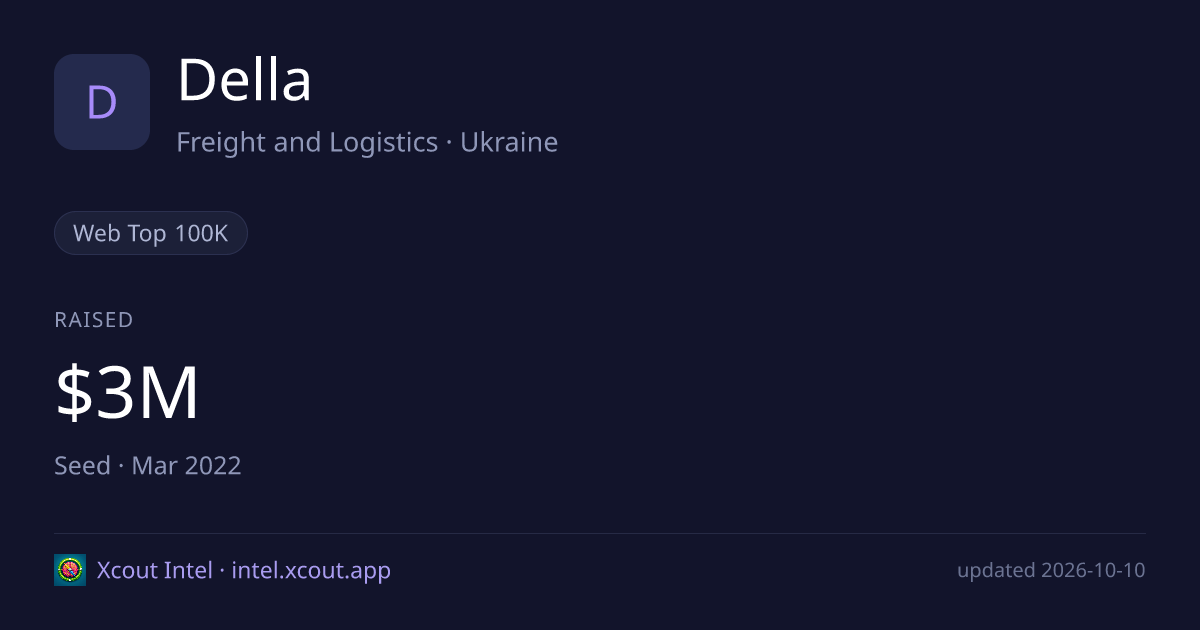Click the Freight and Logistics category text
Viewport: 1200px width, 630px height.
point(307,142)
